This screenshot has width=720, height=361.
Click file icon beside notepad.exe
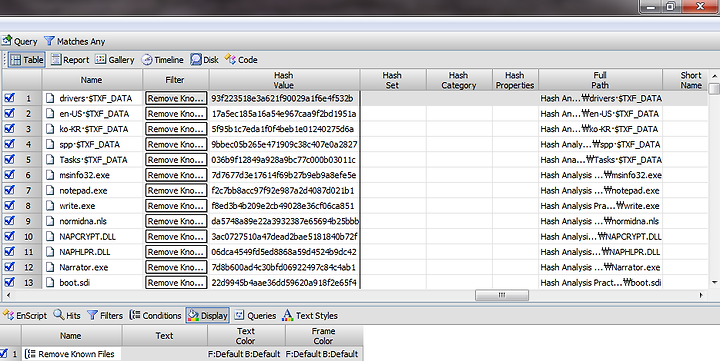click(50, 190)
